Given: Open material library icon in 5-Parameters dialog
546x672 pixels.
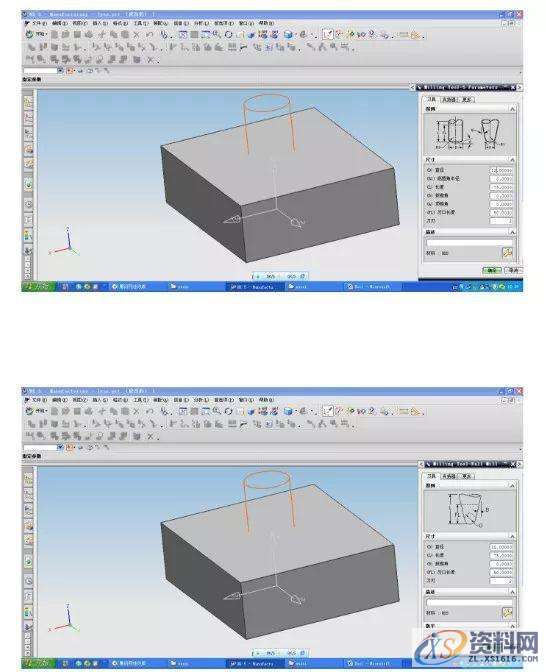Looking at the screenshot, I should [x=507, y=252].
